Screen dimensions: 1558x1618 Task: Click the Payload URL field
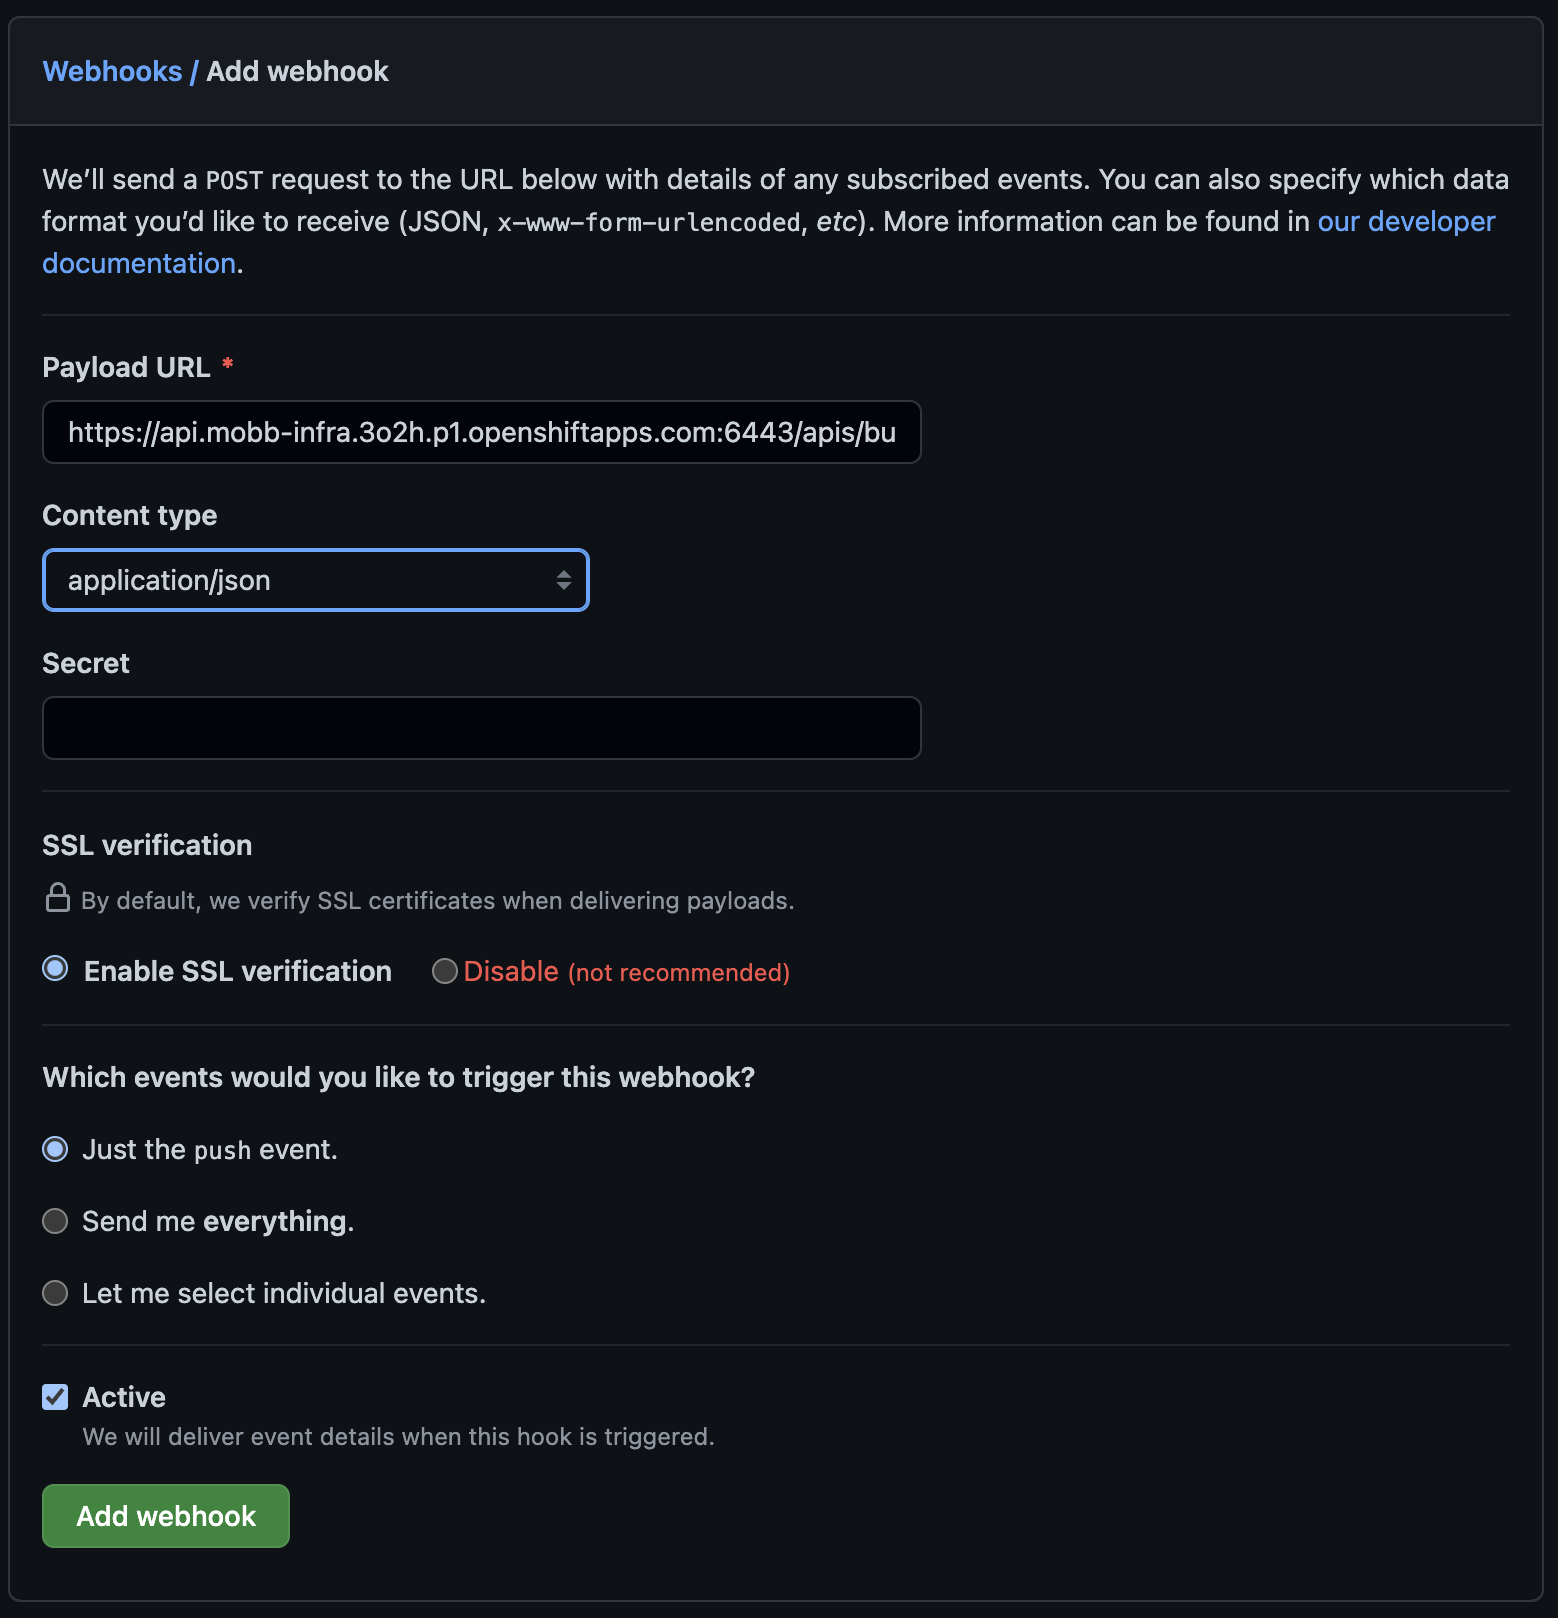pyautogui.click(x=481, y=432)
